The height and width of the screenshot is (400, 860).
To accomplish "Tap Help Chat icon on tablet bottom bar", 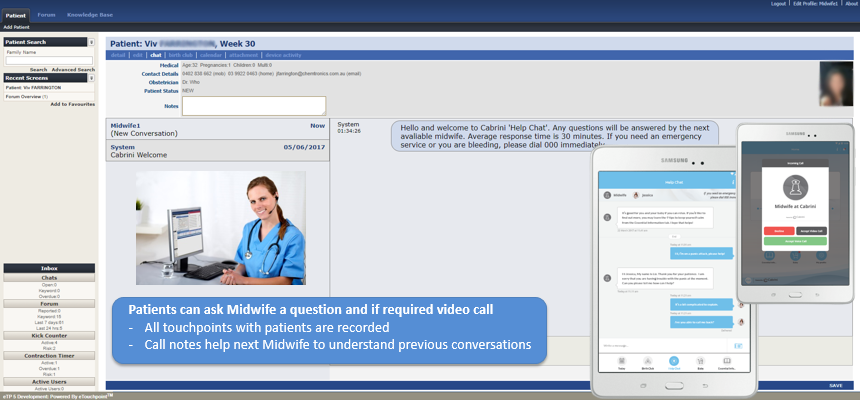I will click(674, 363).
